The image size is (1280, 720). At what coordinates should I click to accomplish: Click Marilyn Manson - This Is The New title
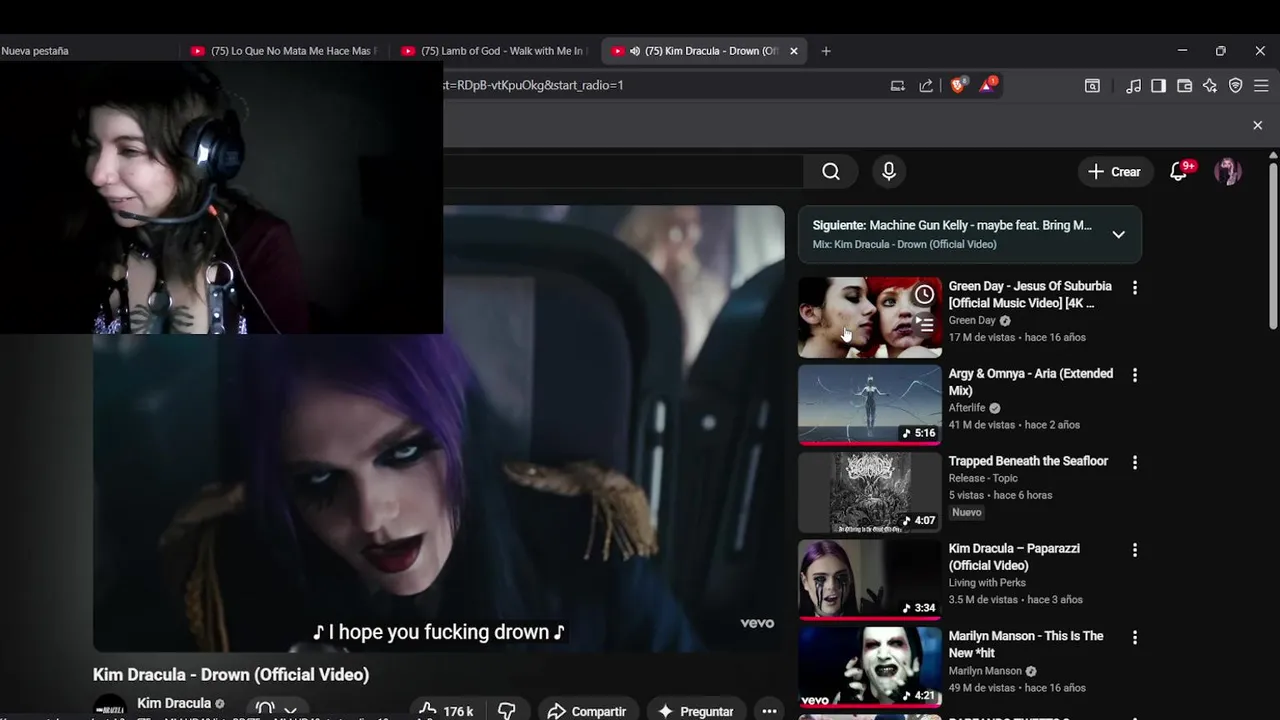point(1026,644)
